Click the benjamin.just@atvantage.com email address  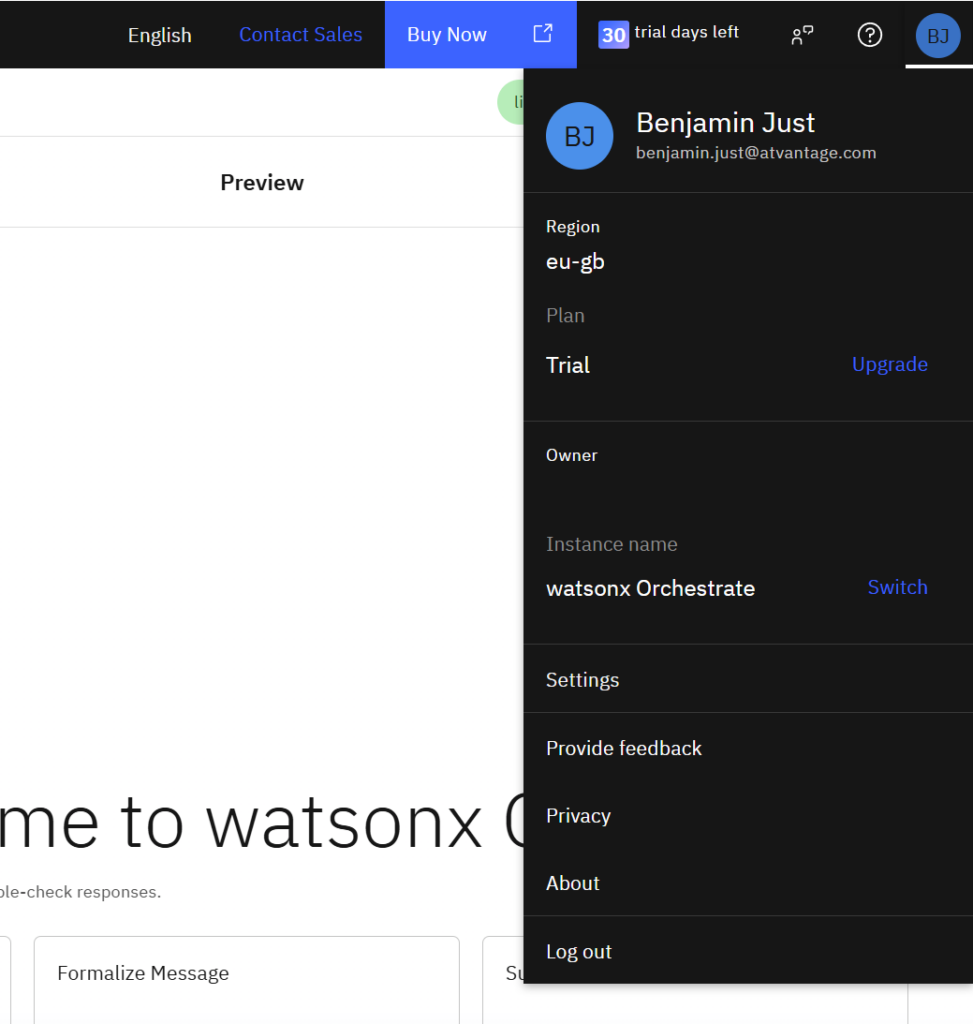click(756, 153)
